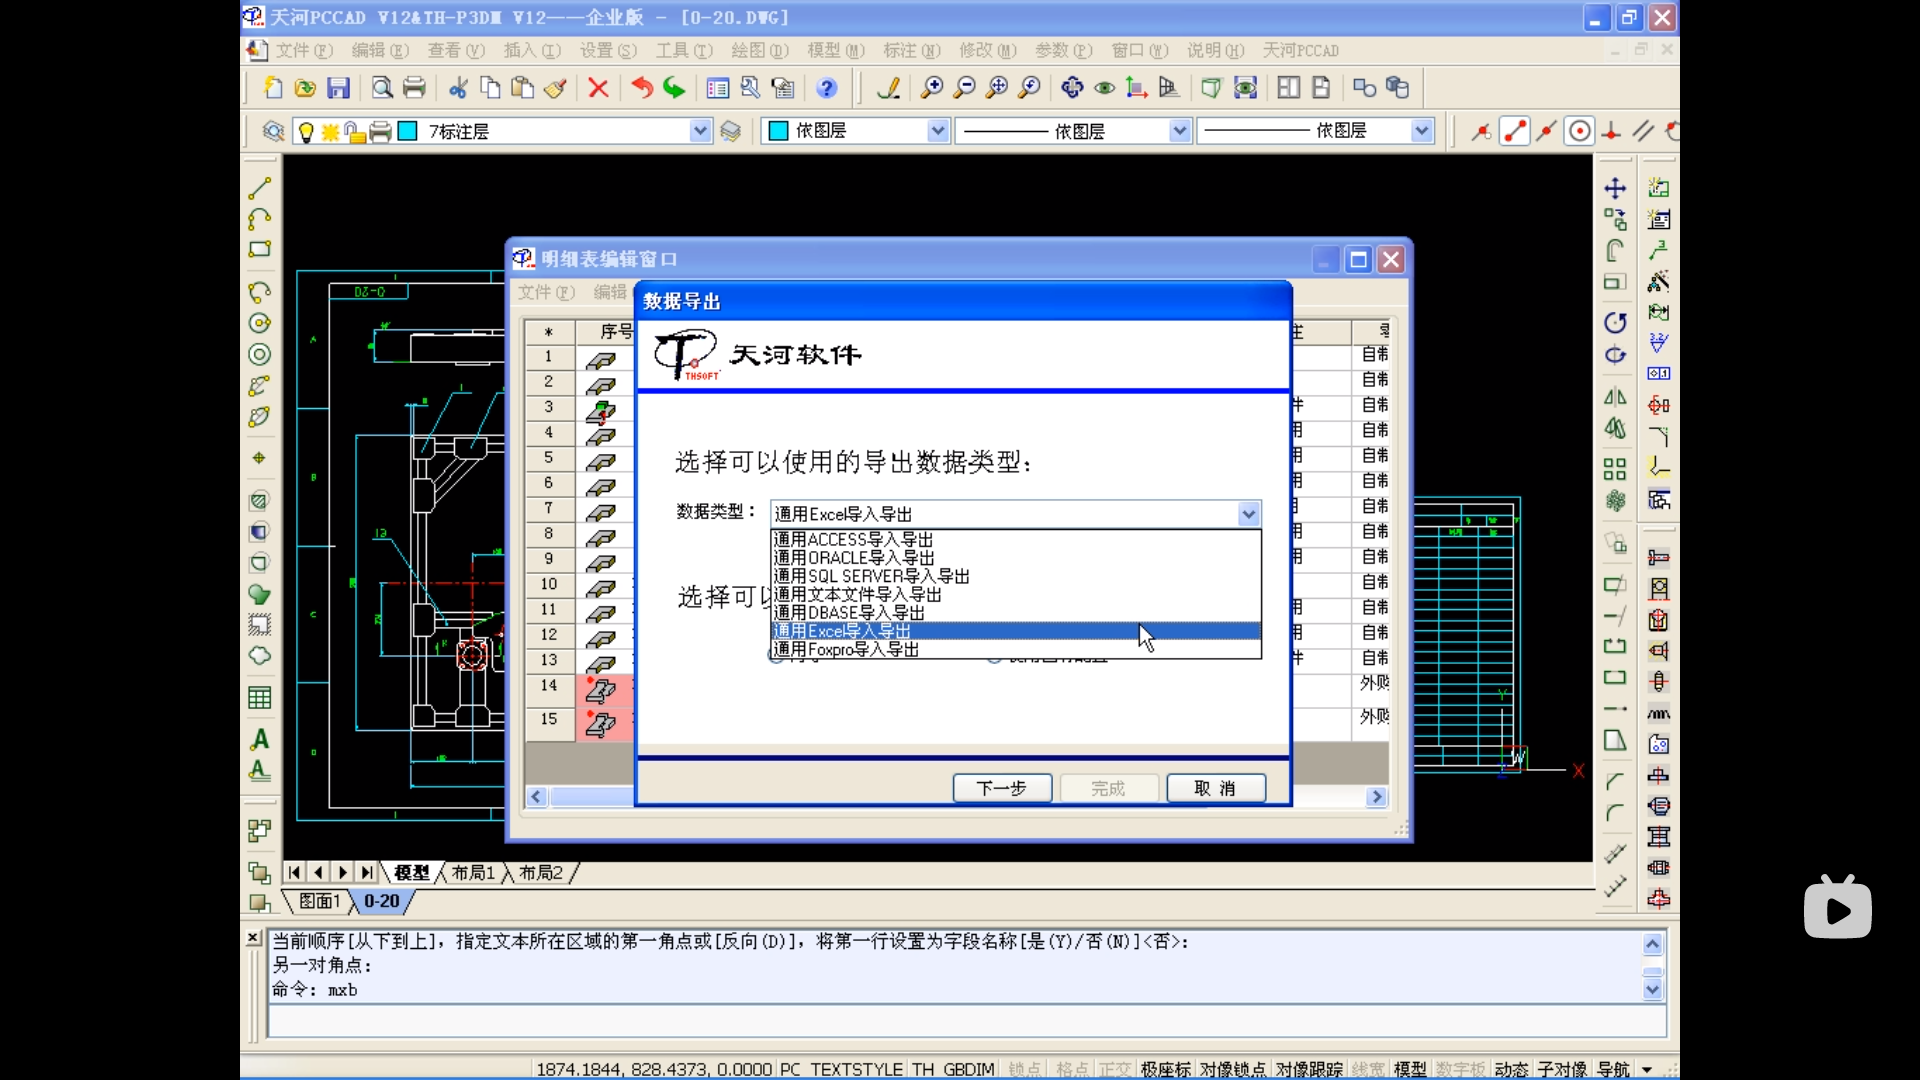Open the 天河PCCAD menu

[x=1300, y=50]
